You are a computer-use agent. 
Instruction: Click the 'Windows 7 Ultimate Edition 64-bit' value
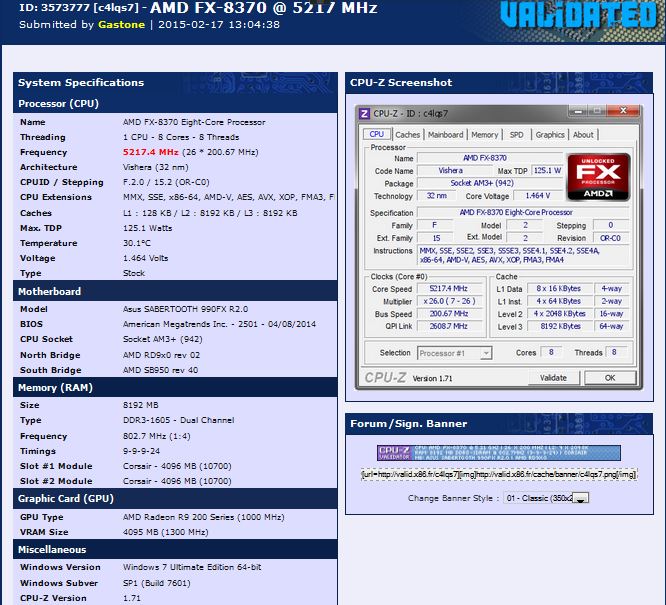coord(192,567)
